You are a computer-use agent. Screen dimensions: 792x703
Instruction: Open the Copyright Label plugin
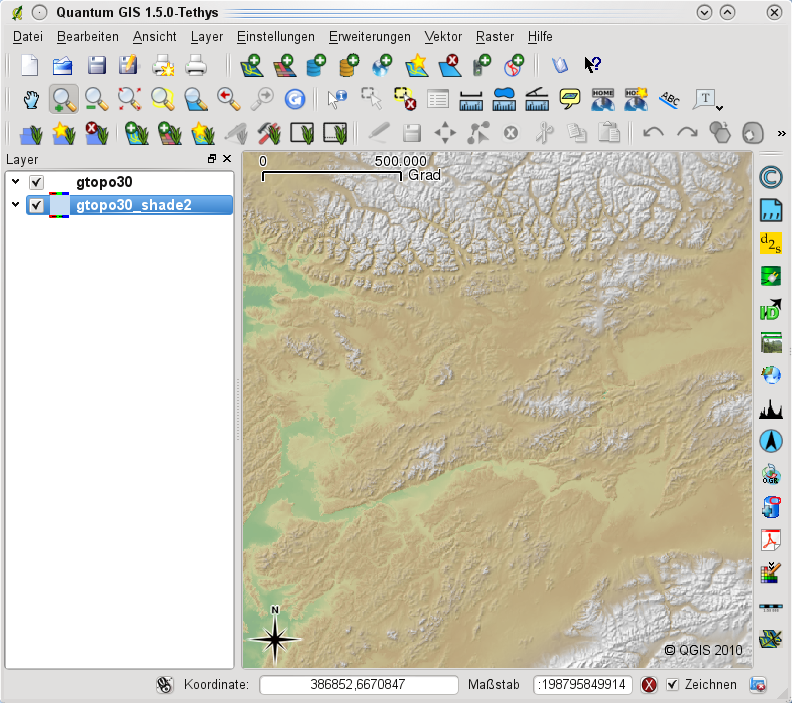771,177
